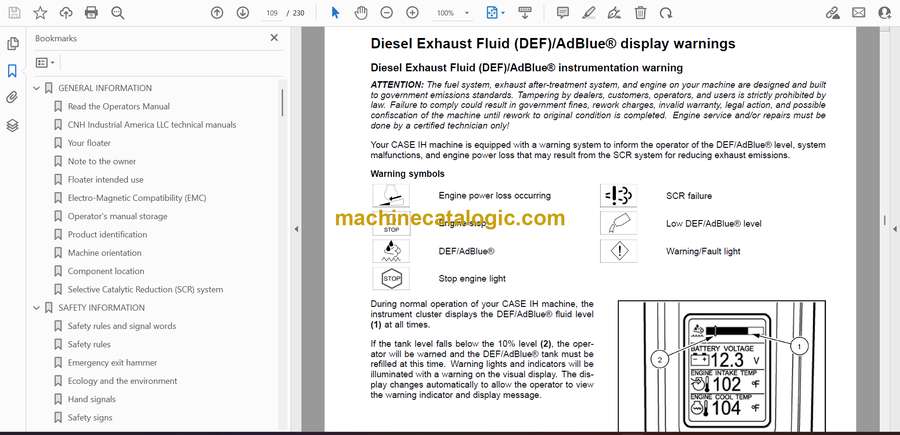Image resolution: width=900 pixels, height=435 pixels.
Task: Close the Bookmarks panel
Action: coord(274,38)
